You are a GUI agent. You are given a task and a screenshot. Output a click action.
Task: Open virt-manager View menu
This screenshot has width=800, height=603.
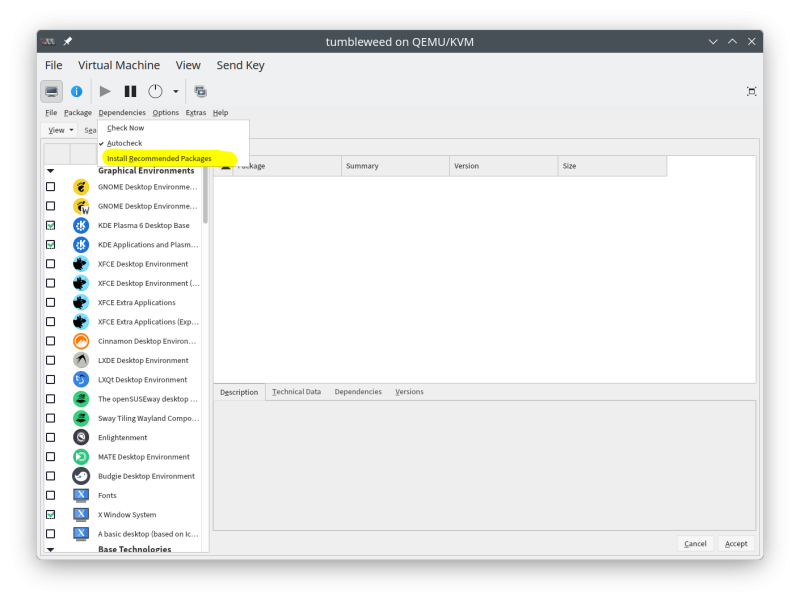(x=188, y=65)
